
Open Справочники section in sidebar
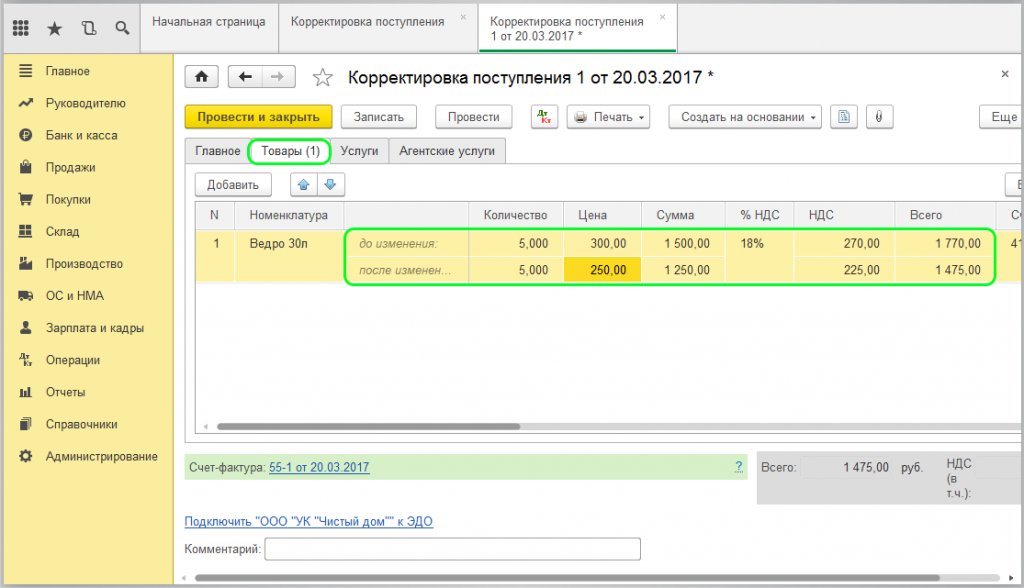click(x=81, y=424)
